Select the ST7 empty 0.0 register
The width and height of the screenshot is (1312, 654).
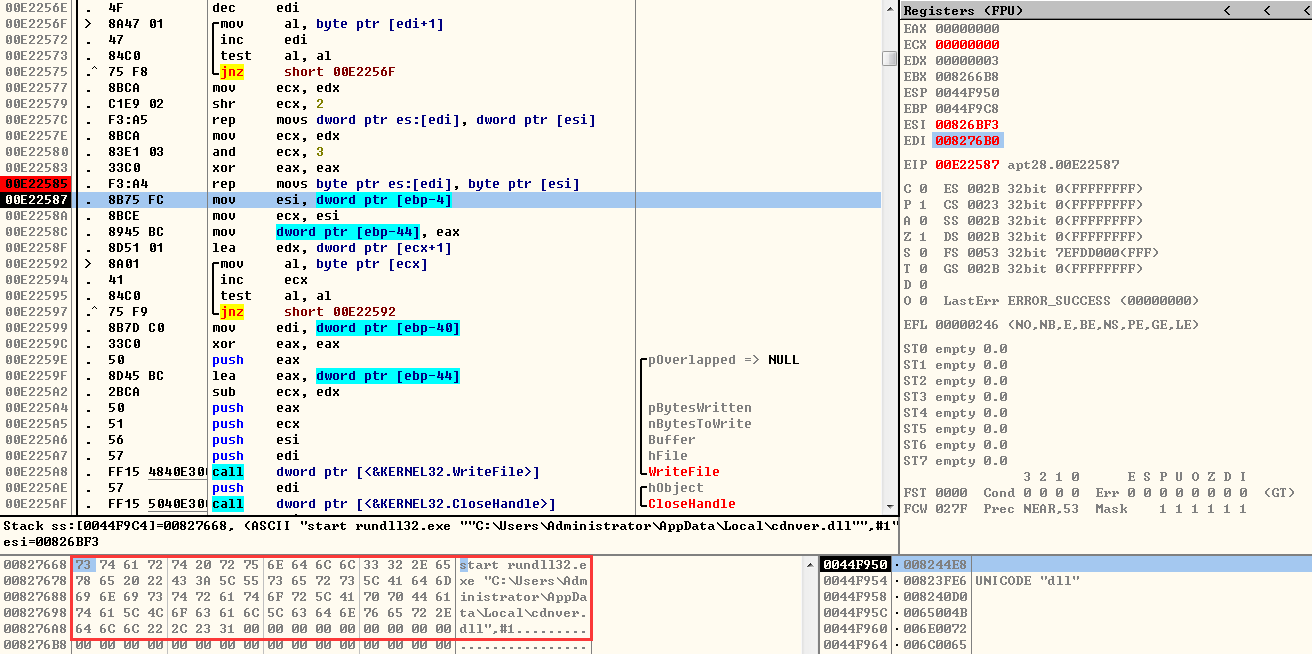955,460
